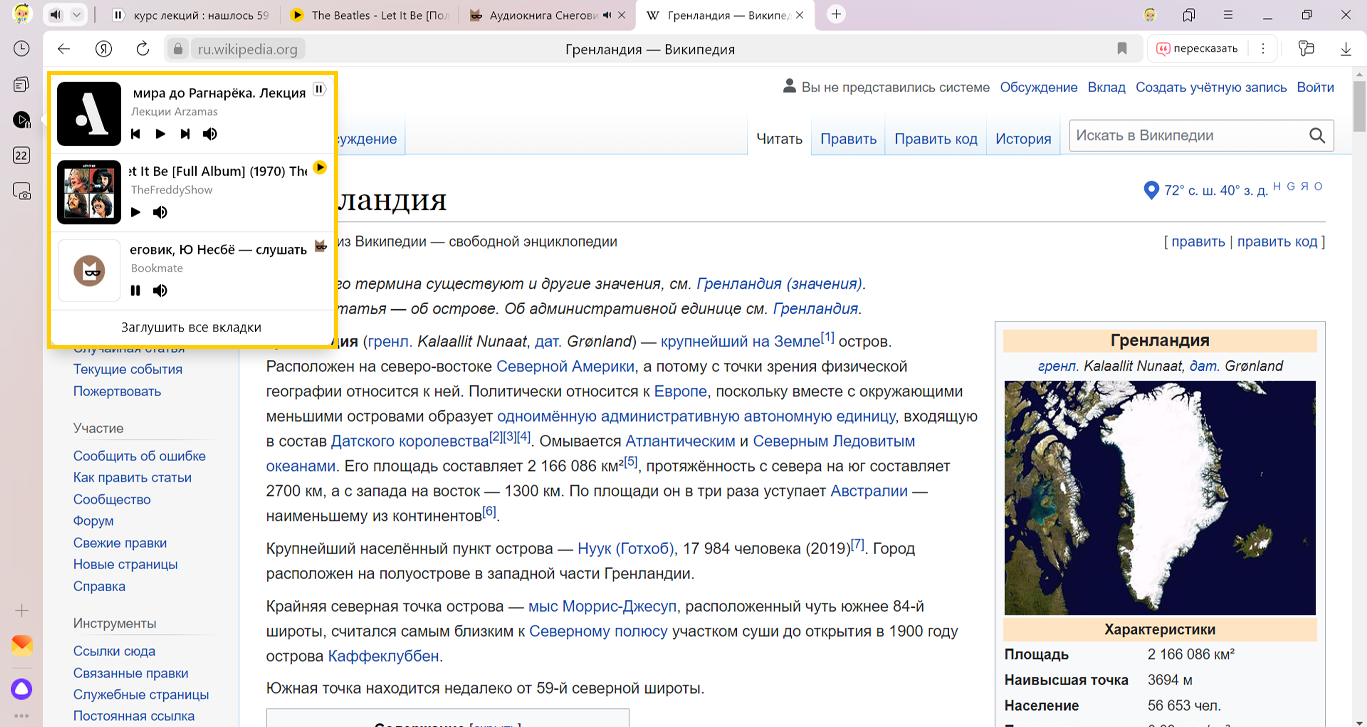The image size is (1367, 727).
Task: Click the account avatar near window controls
Action: pos(1151,15)
